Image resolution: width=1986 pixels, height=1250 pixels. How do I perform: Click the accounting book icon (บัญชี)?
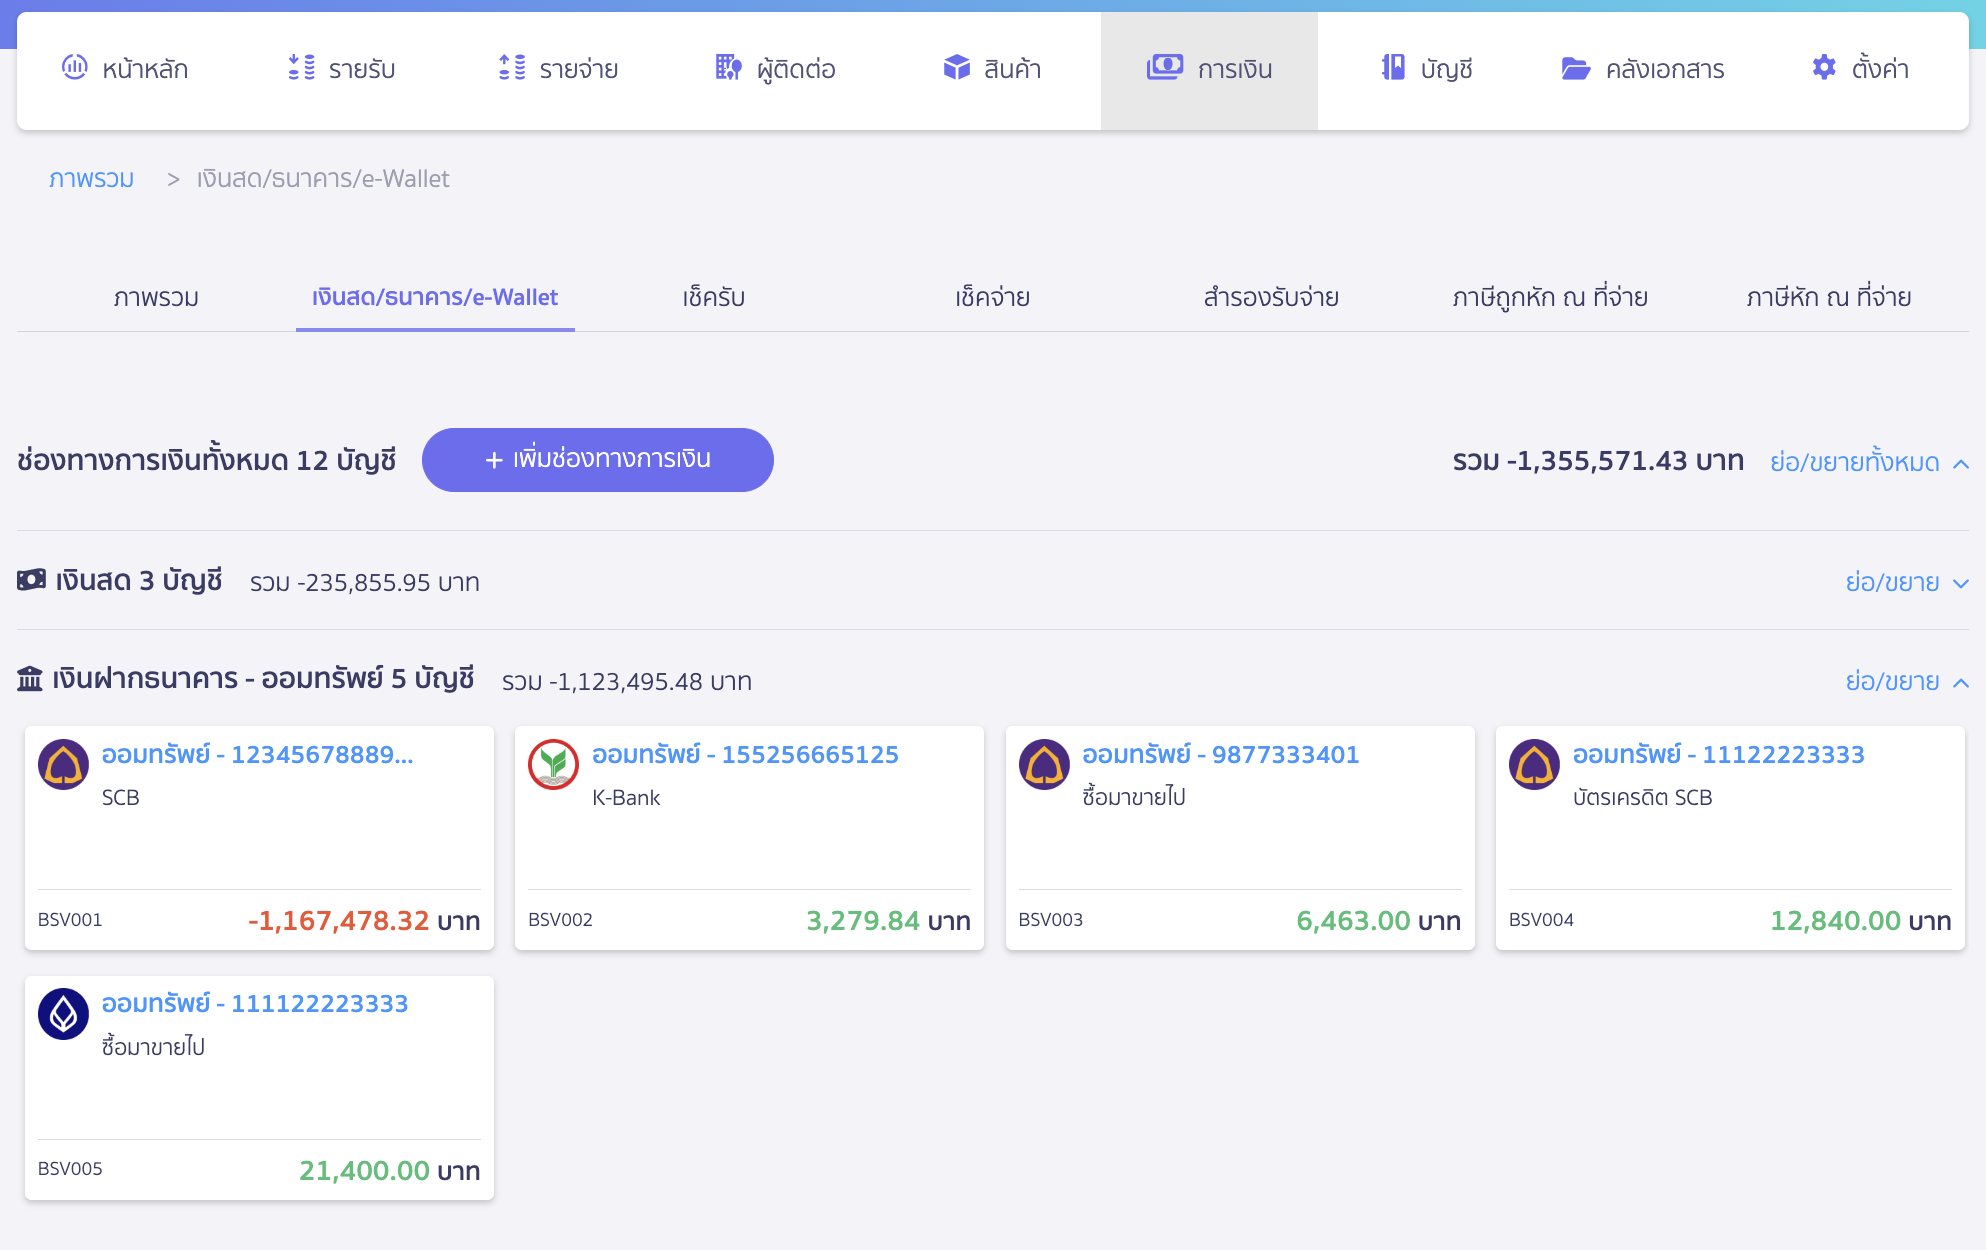click(x=1393, y=68)
